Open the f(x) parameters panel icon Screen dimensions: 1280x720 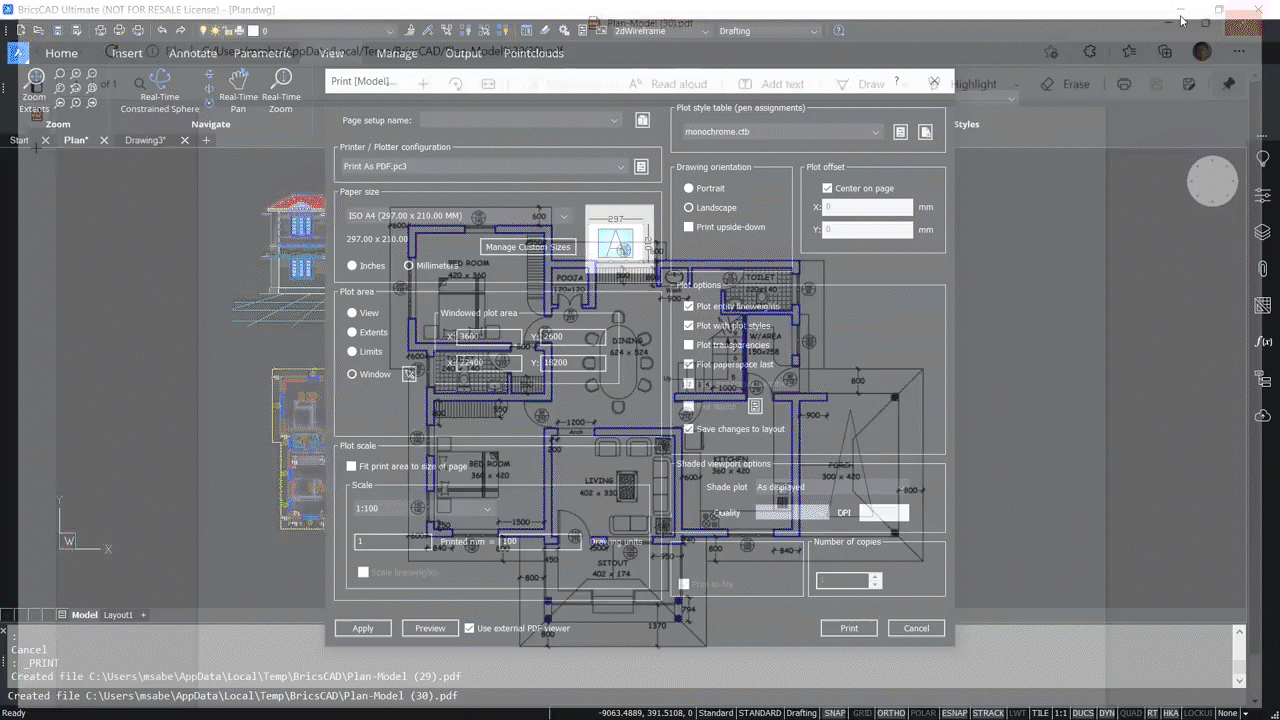point(1263,342)
